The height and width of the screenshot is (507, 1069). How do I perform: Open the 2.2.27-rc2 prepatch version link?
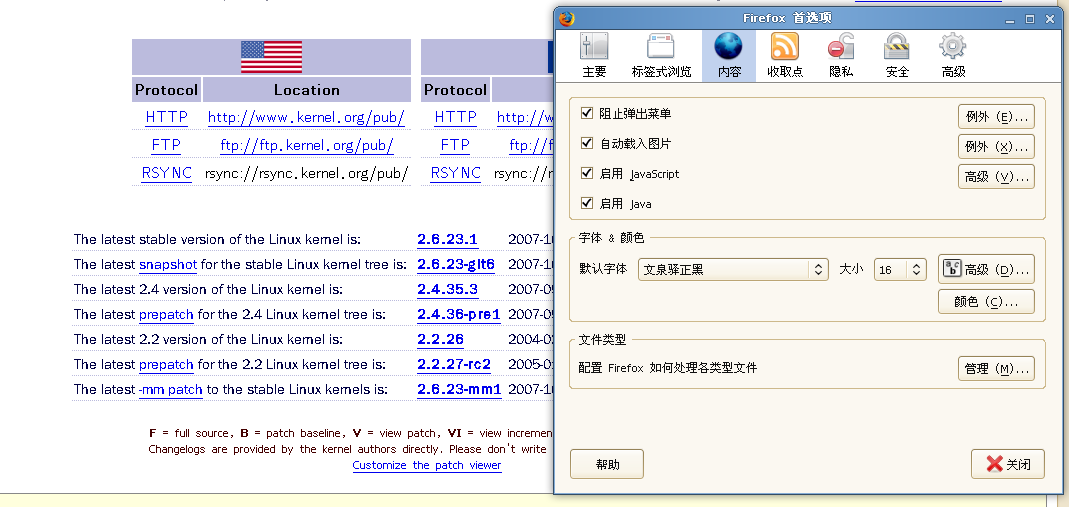[454, 365]
